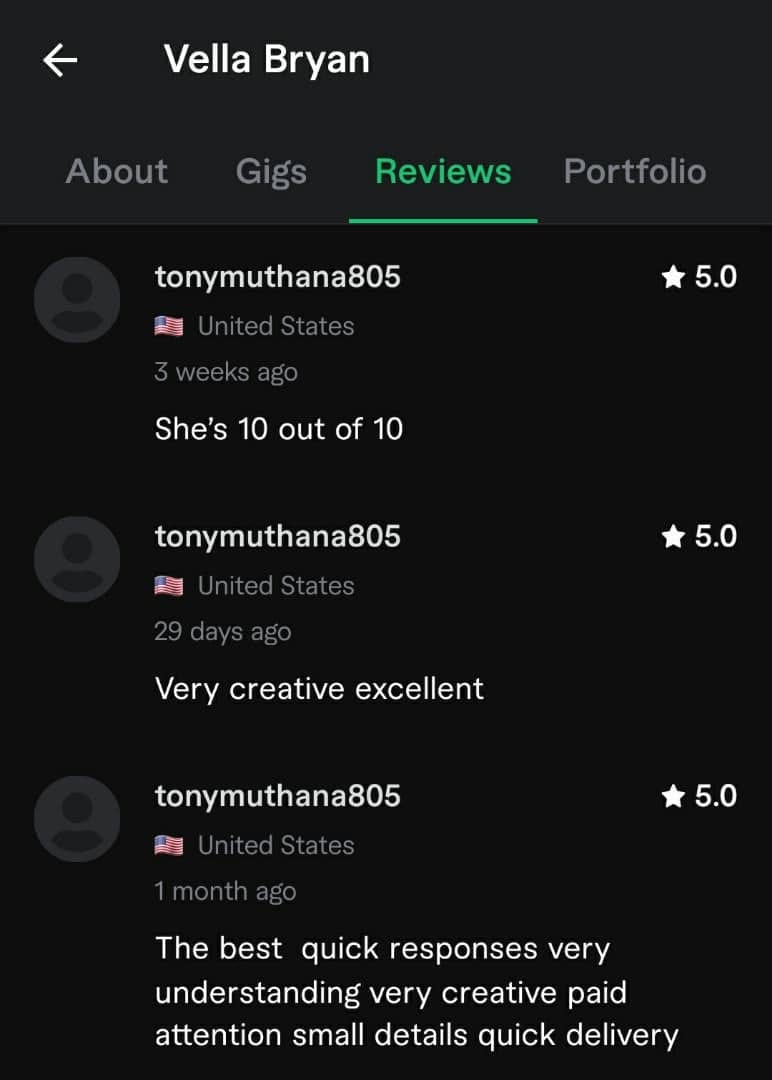Tap the star rating on the 1 month ago review

[x=699, y=796]
